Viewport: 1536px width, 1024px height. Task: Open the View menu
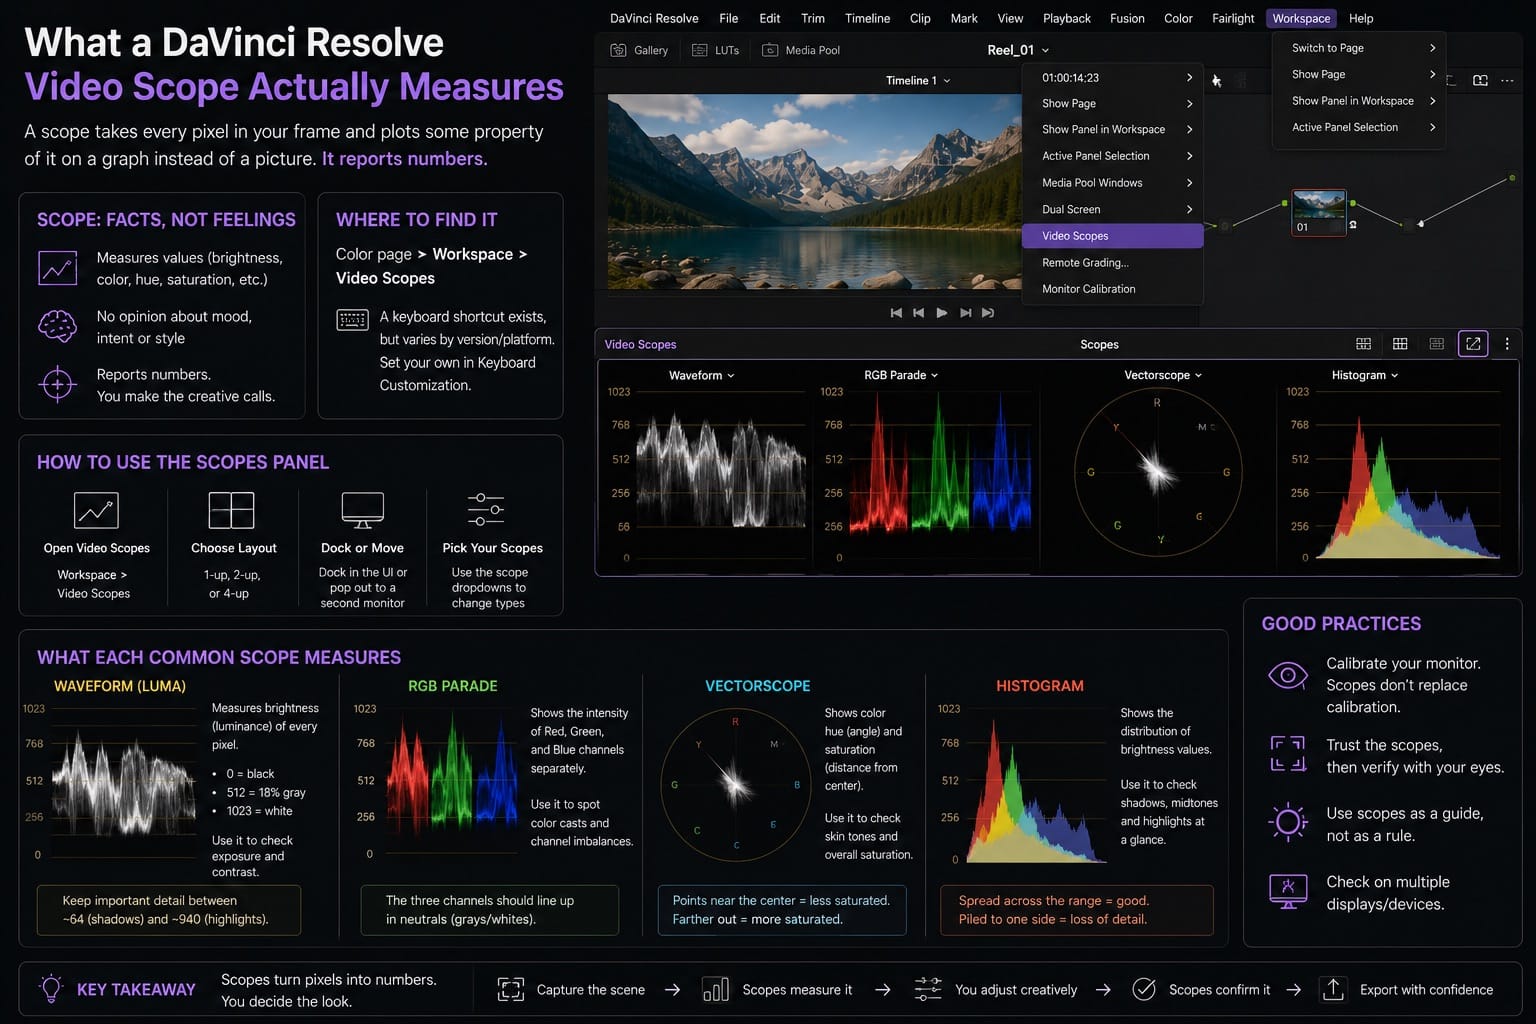1010,18
